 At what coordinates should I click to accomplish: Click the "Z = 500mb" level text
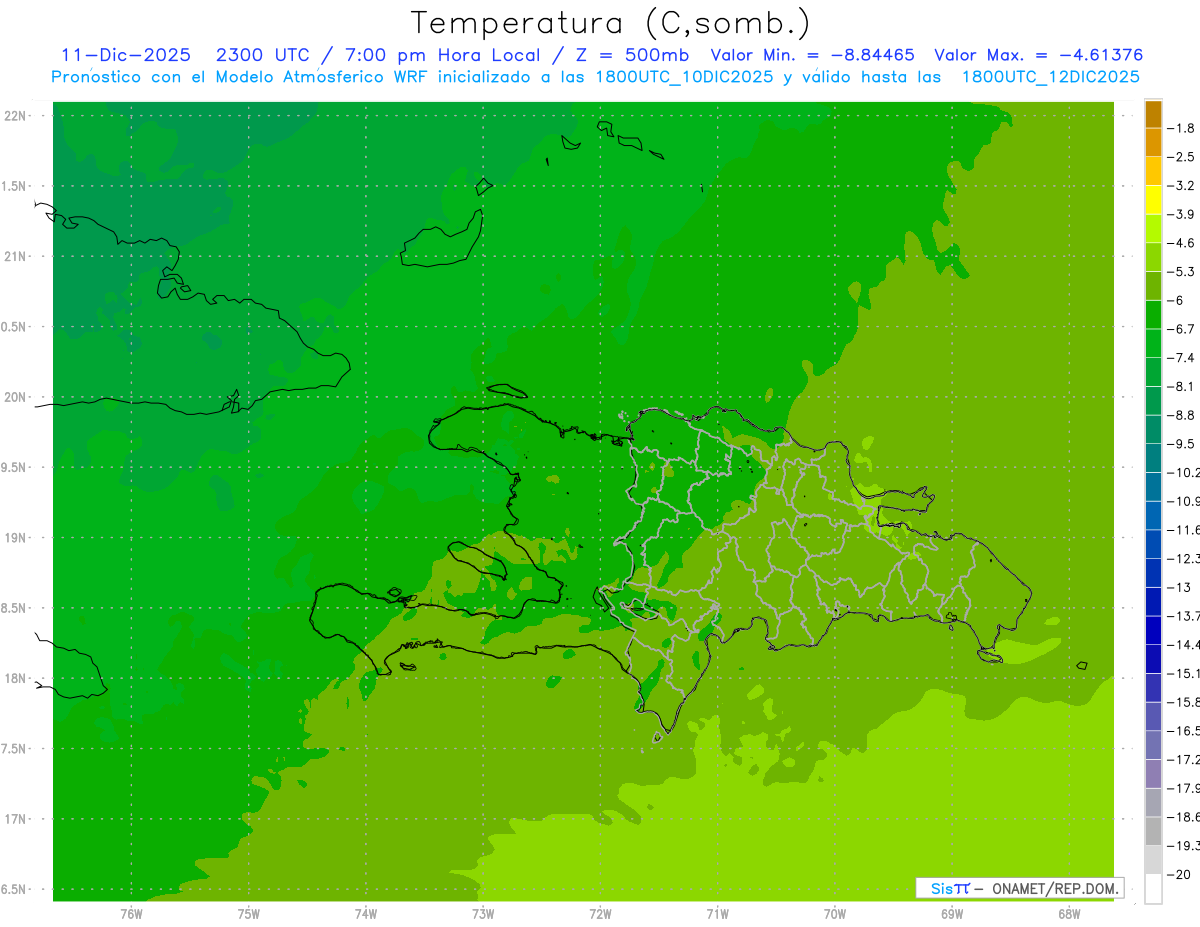tap(630, 55)
